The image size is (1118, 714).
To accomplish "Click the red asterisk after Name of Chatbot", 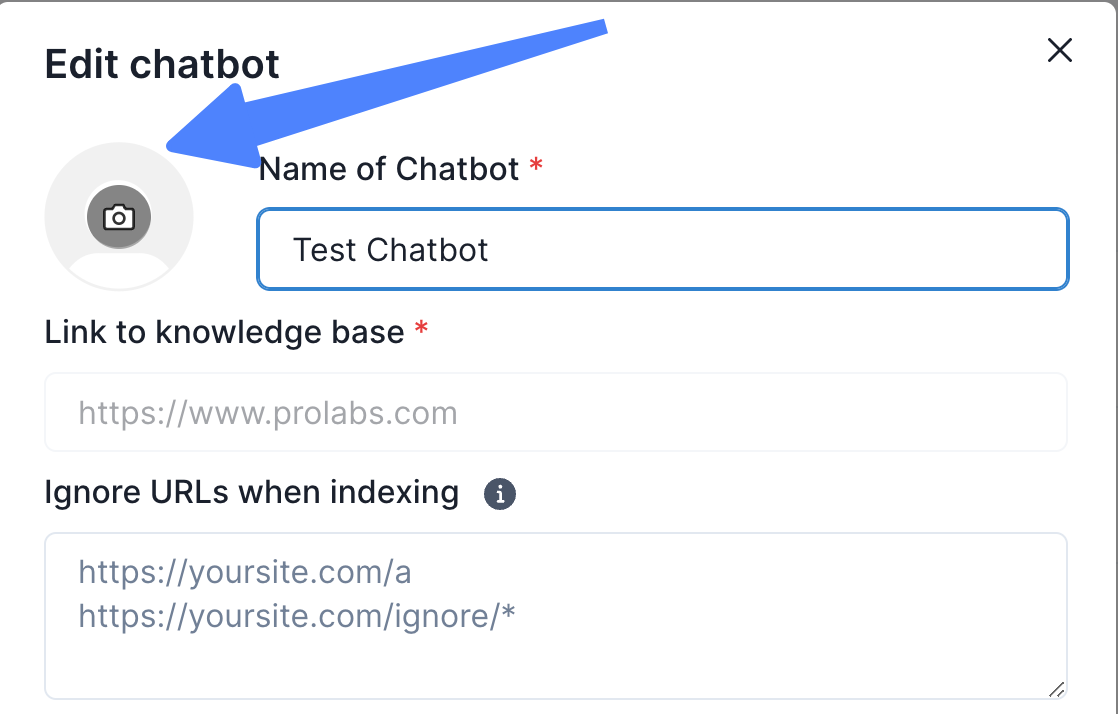I will click(536, 167).
